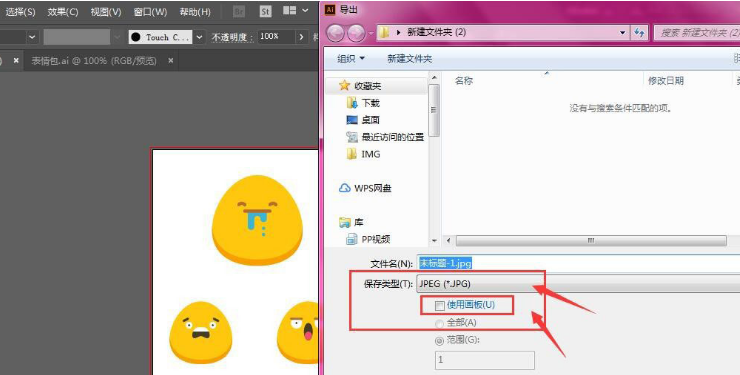Click the 不透明度 opacity label link
The height and width of the screenshot is (375, 740).
point(232,37)
